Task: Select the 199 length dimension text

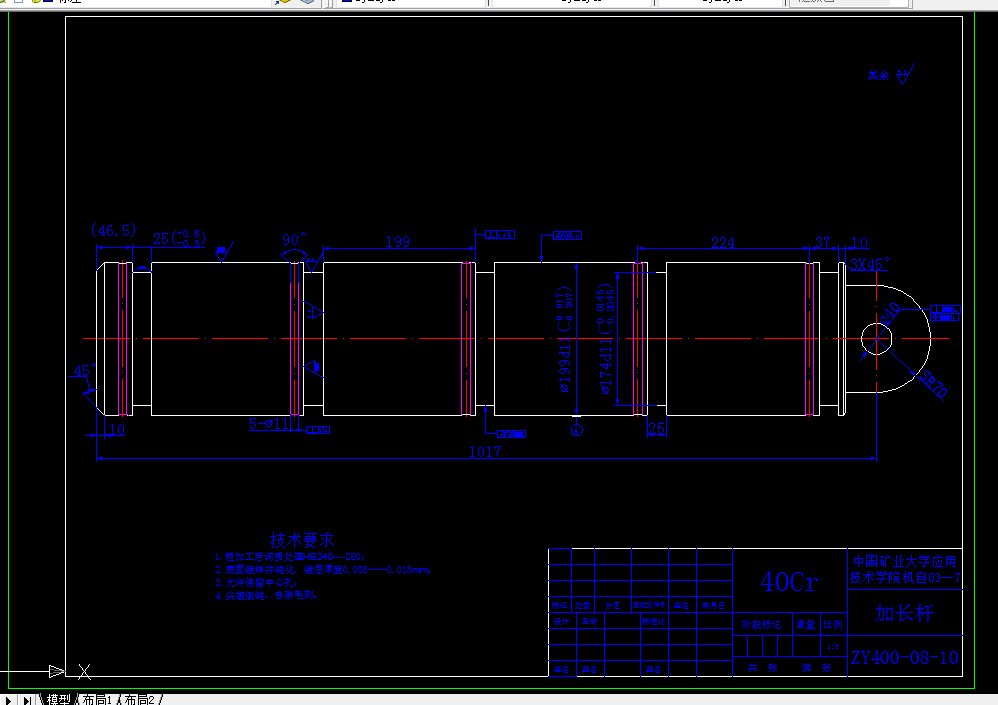Action: point(398,241)
